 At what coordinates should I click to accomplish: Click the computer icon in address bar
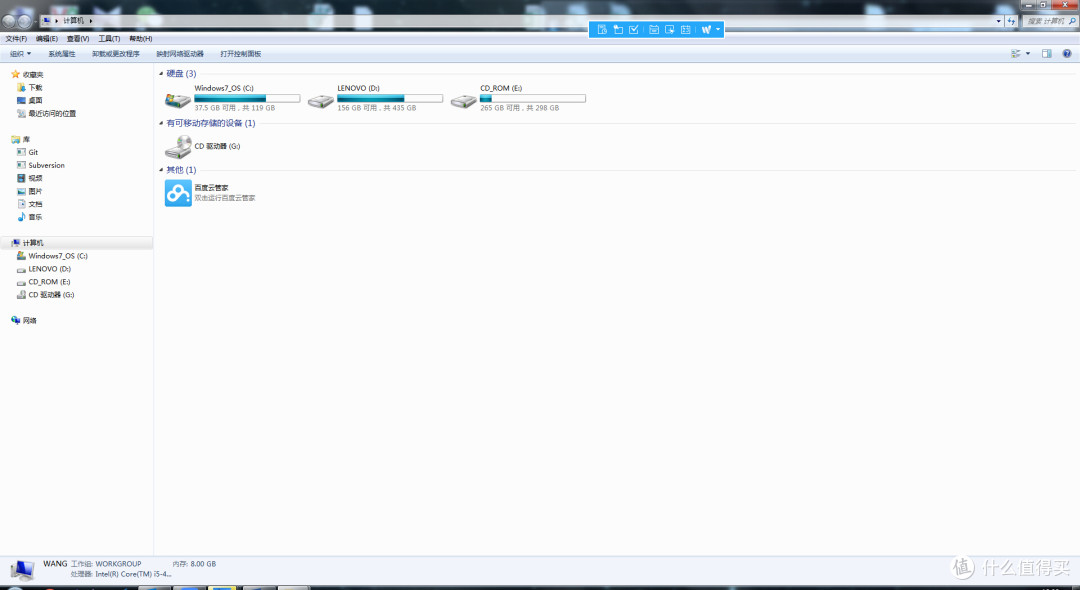(x=47, y=21)
